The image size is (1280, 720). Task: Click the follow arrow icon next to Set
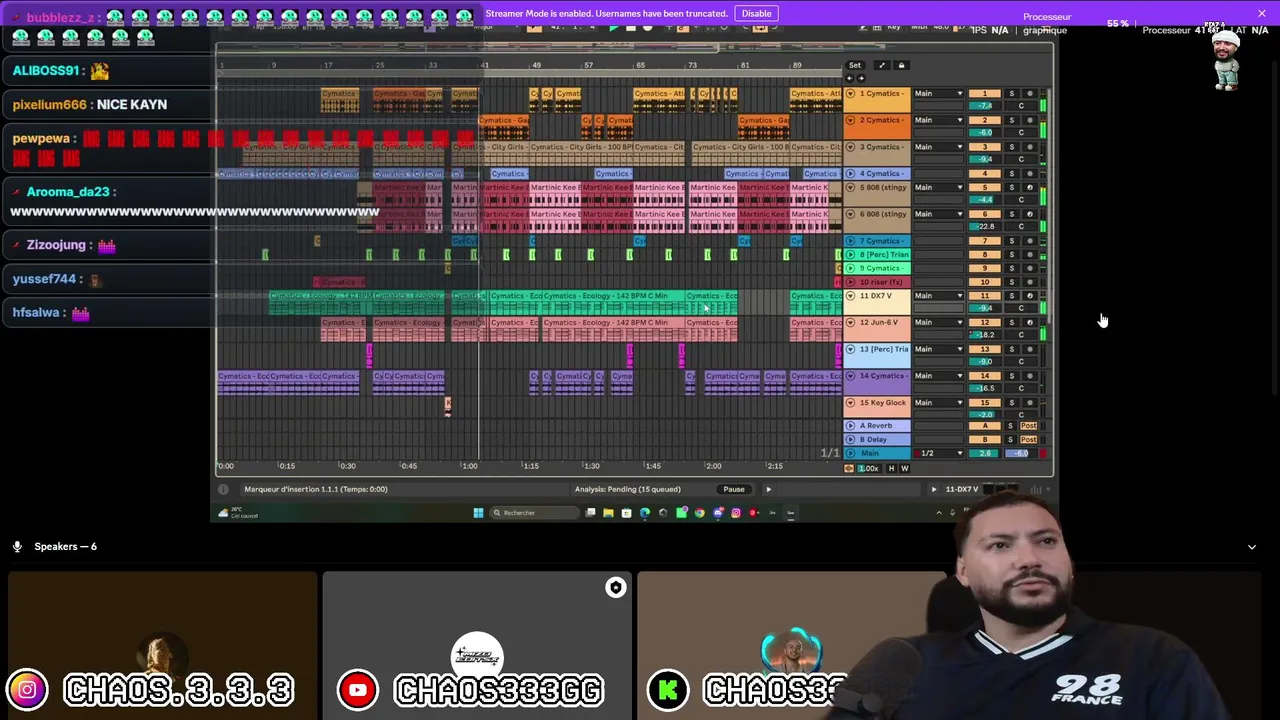881,66
